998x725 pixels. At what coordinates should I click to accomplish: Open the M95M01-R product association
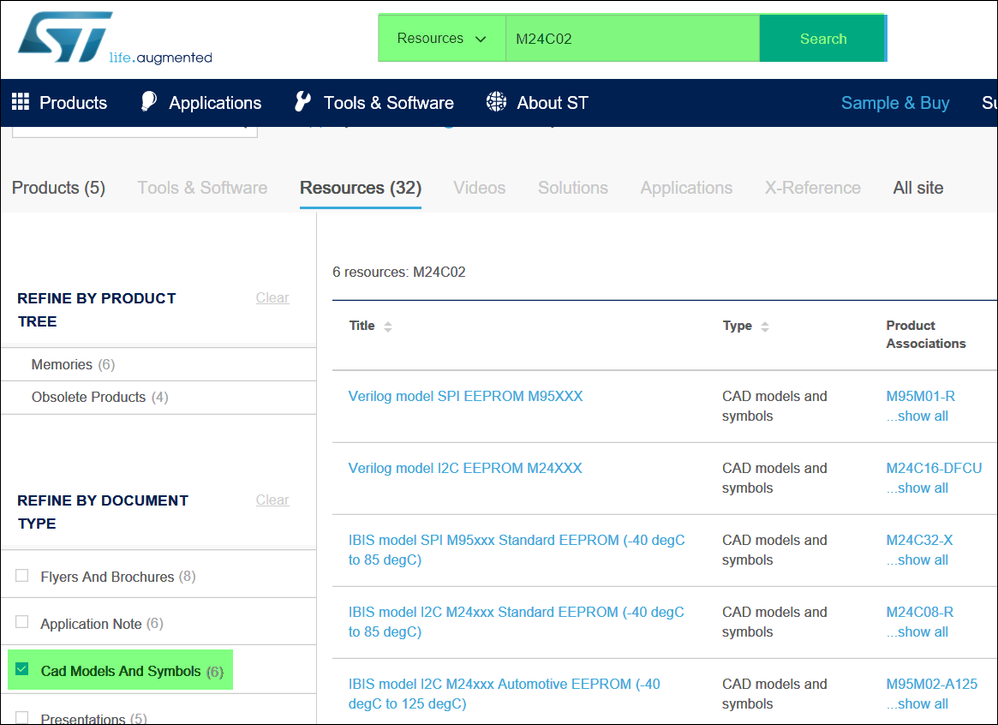(920, 397)
